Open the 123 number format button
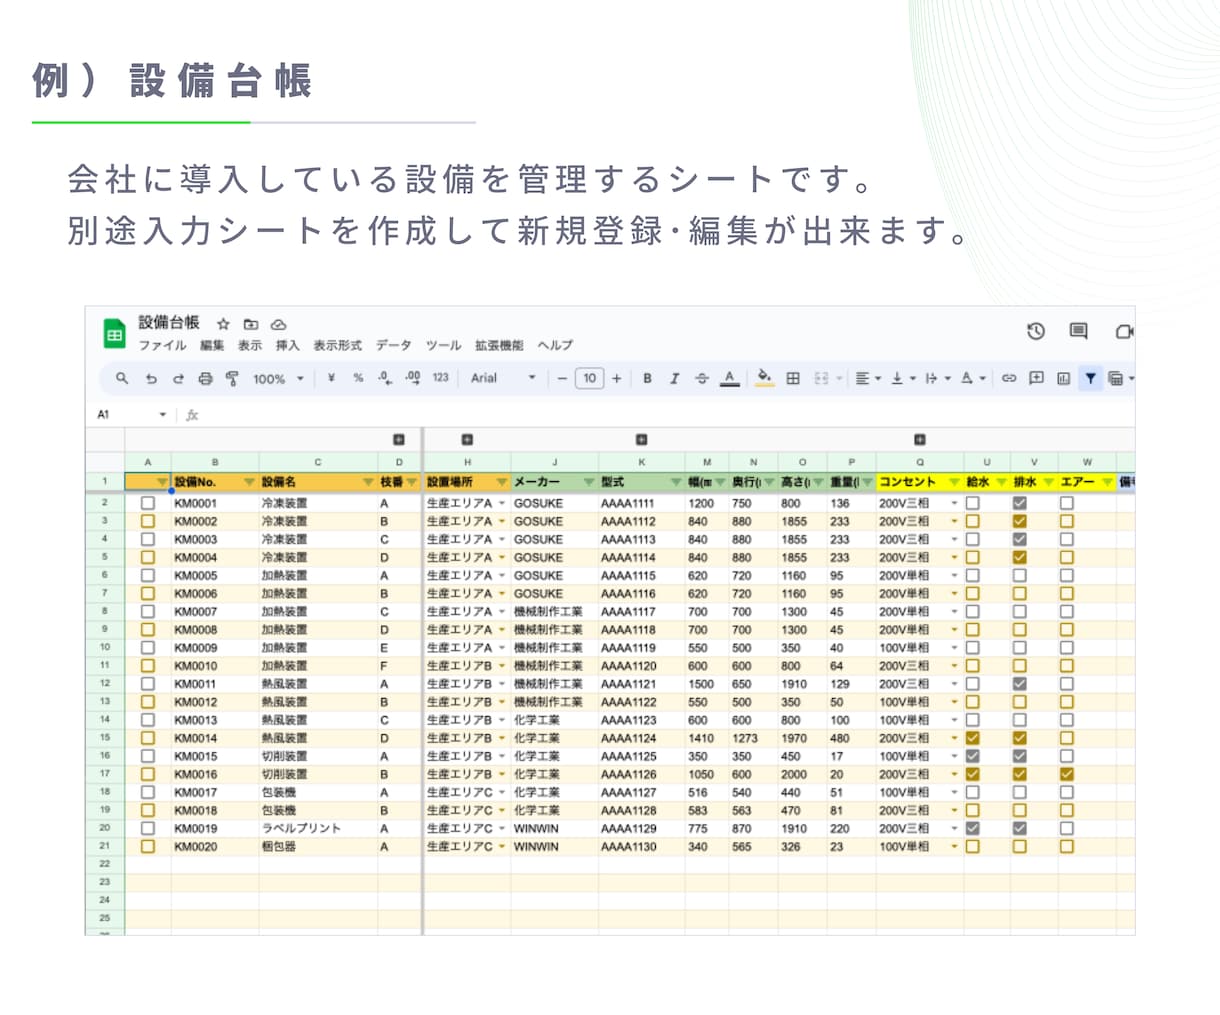This screenshot has height=1015, width=1220. coord(440,378)
